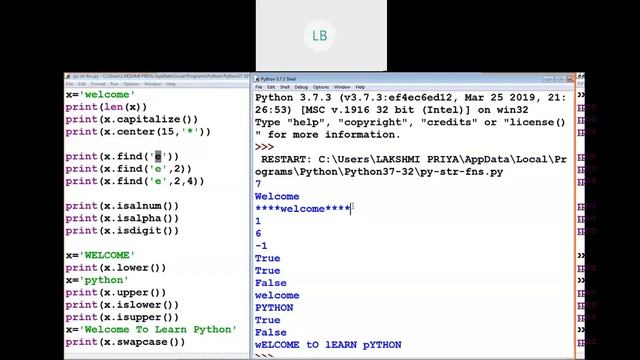The image size is (640, 360).
Task: Click the print(x.islower()) line
Action: click(x=122, y=305)
